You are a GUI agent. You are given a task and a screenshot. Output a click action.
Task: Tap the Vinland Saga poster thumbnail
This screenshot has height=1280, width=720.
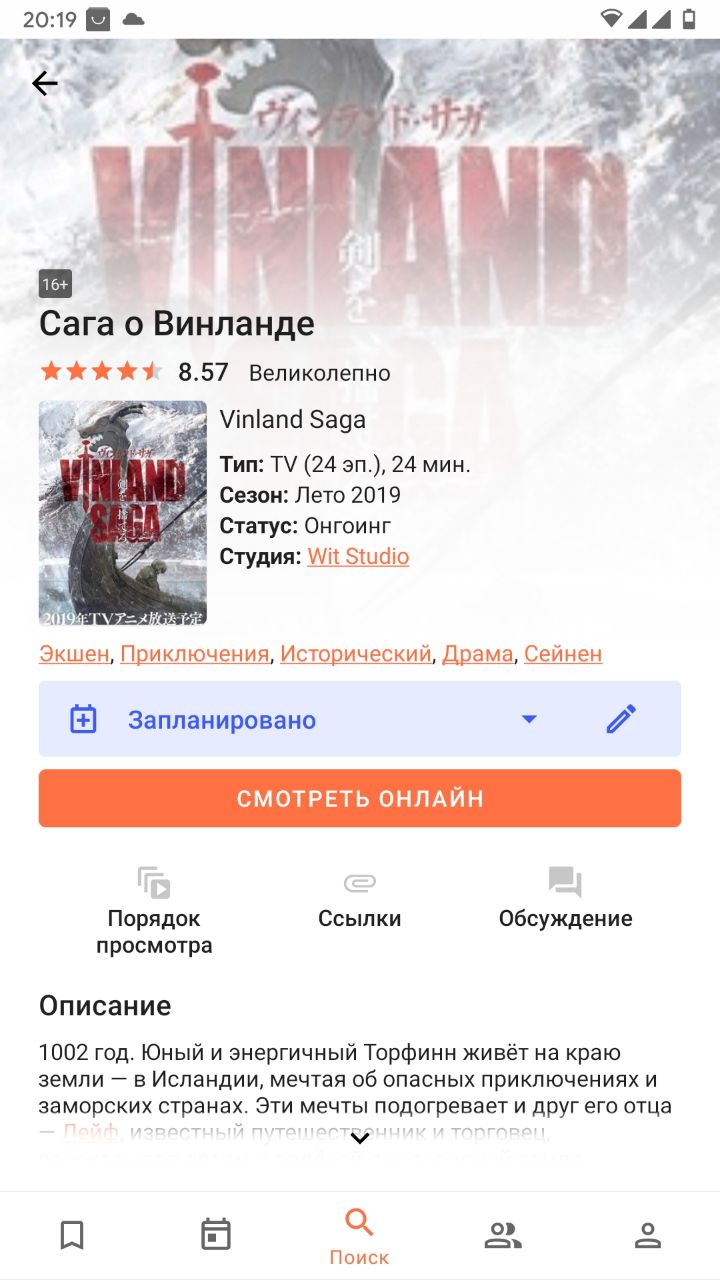point(123,513)
